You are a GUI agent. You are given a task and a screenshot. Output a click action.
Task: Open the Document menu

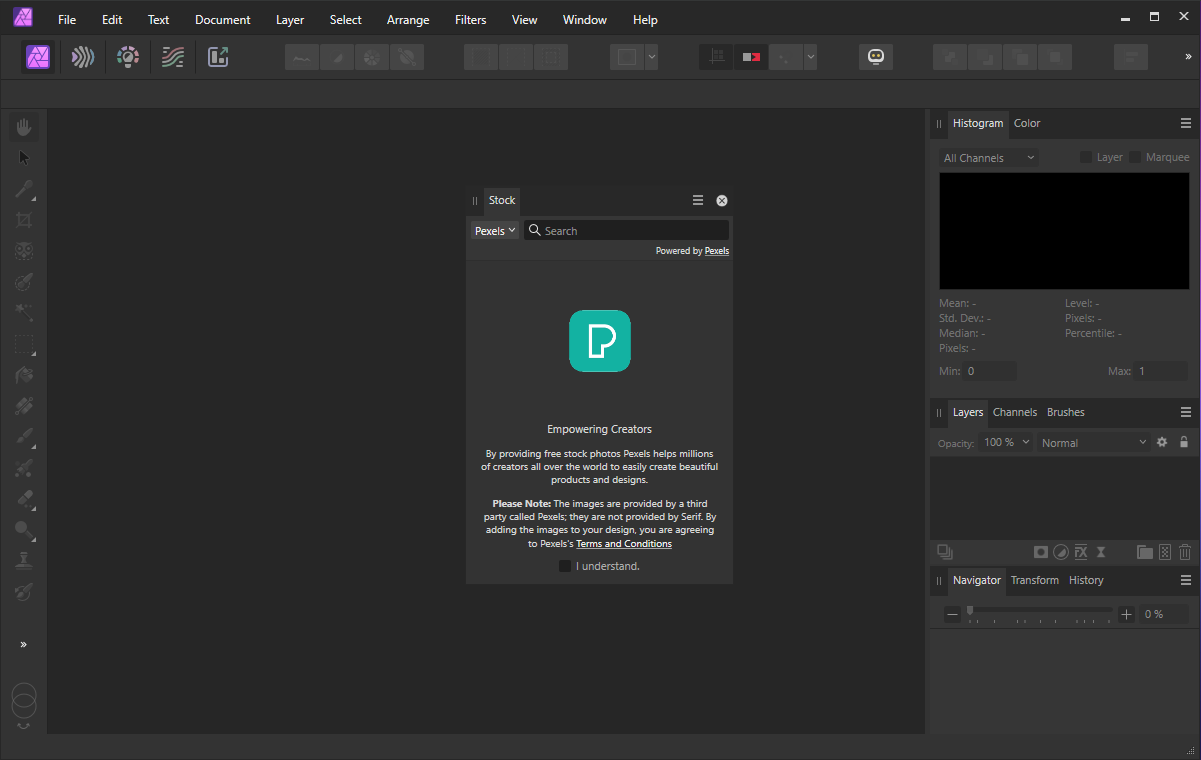[223, 20]
